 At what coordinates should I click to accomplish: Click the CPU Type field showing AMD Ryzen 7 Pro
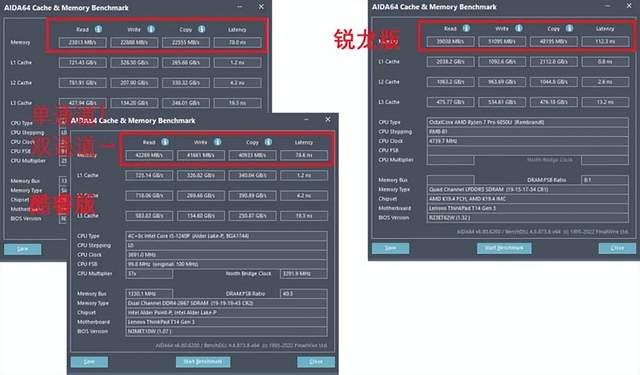point(528,122)
